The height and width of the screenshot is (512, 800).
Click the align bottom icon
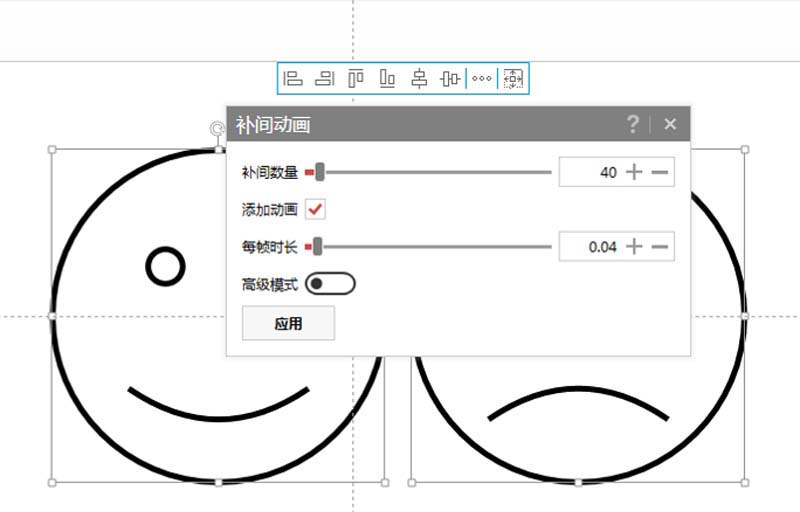387,79
